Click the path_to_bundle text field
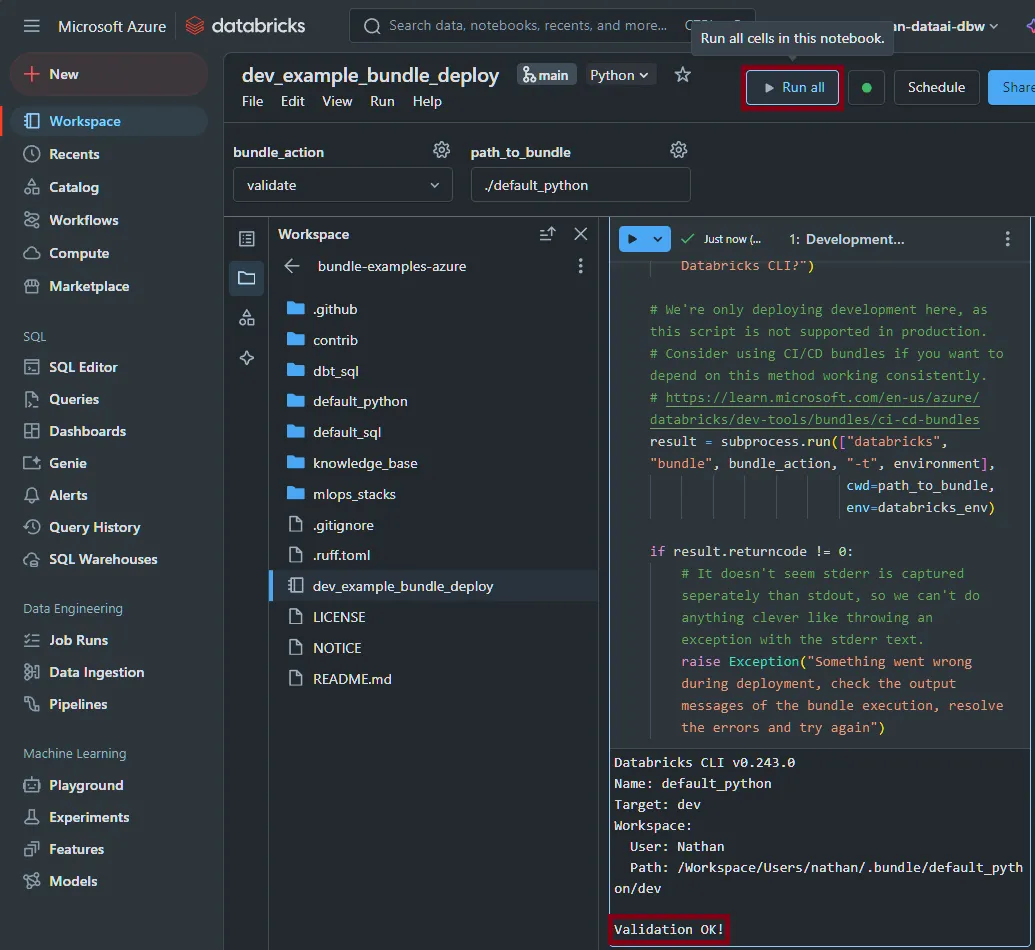1035x950 pixels. 580,185
